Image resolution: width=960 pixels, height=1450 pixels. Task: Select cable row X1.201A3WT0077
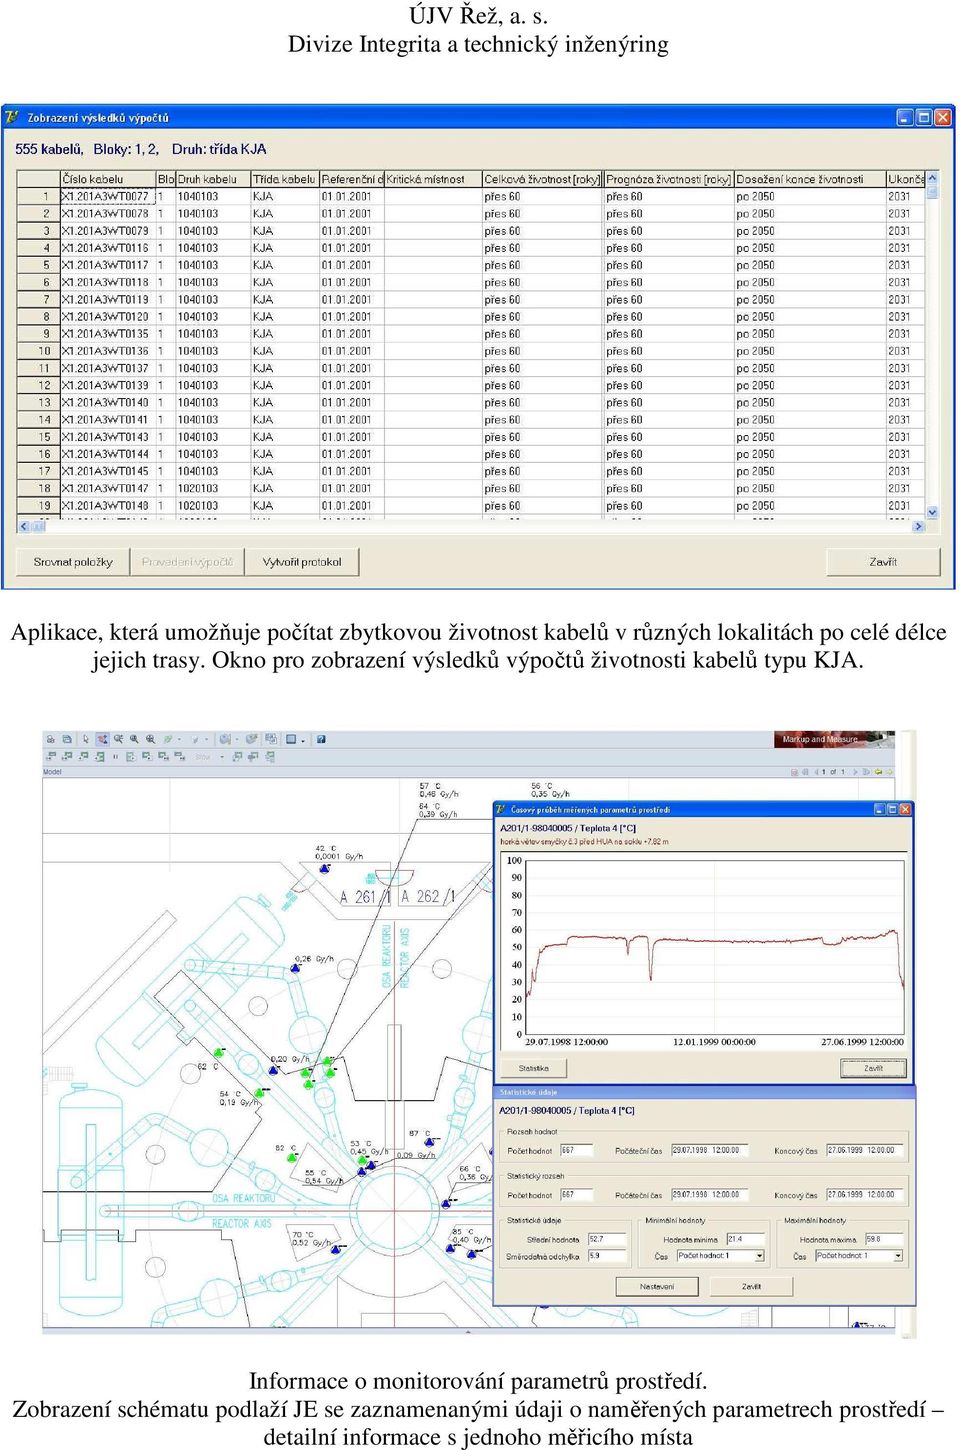coord(471,197)
